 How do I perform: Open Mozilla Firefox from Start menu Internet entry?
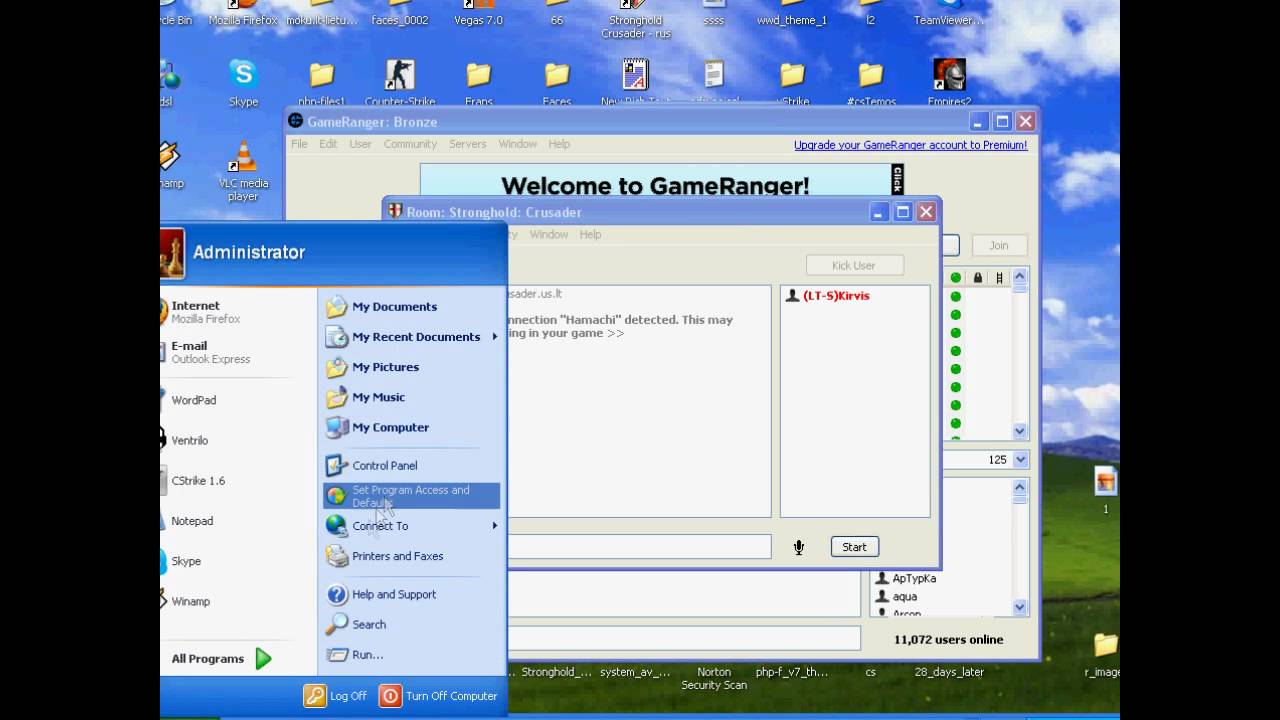[205, 312]
